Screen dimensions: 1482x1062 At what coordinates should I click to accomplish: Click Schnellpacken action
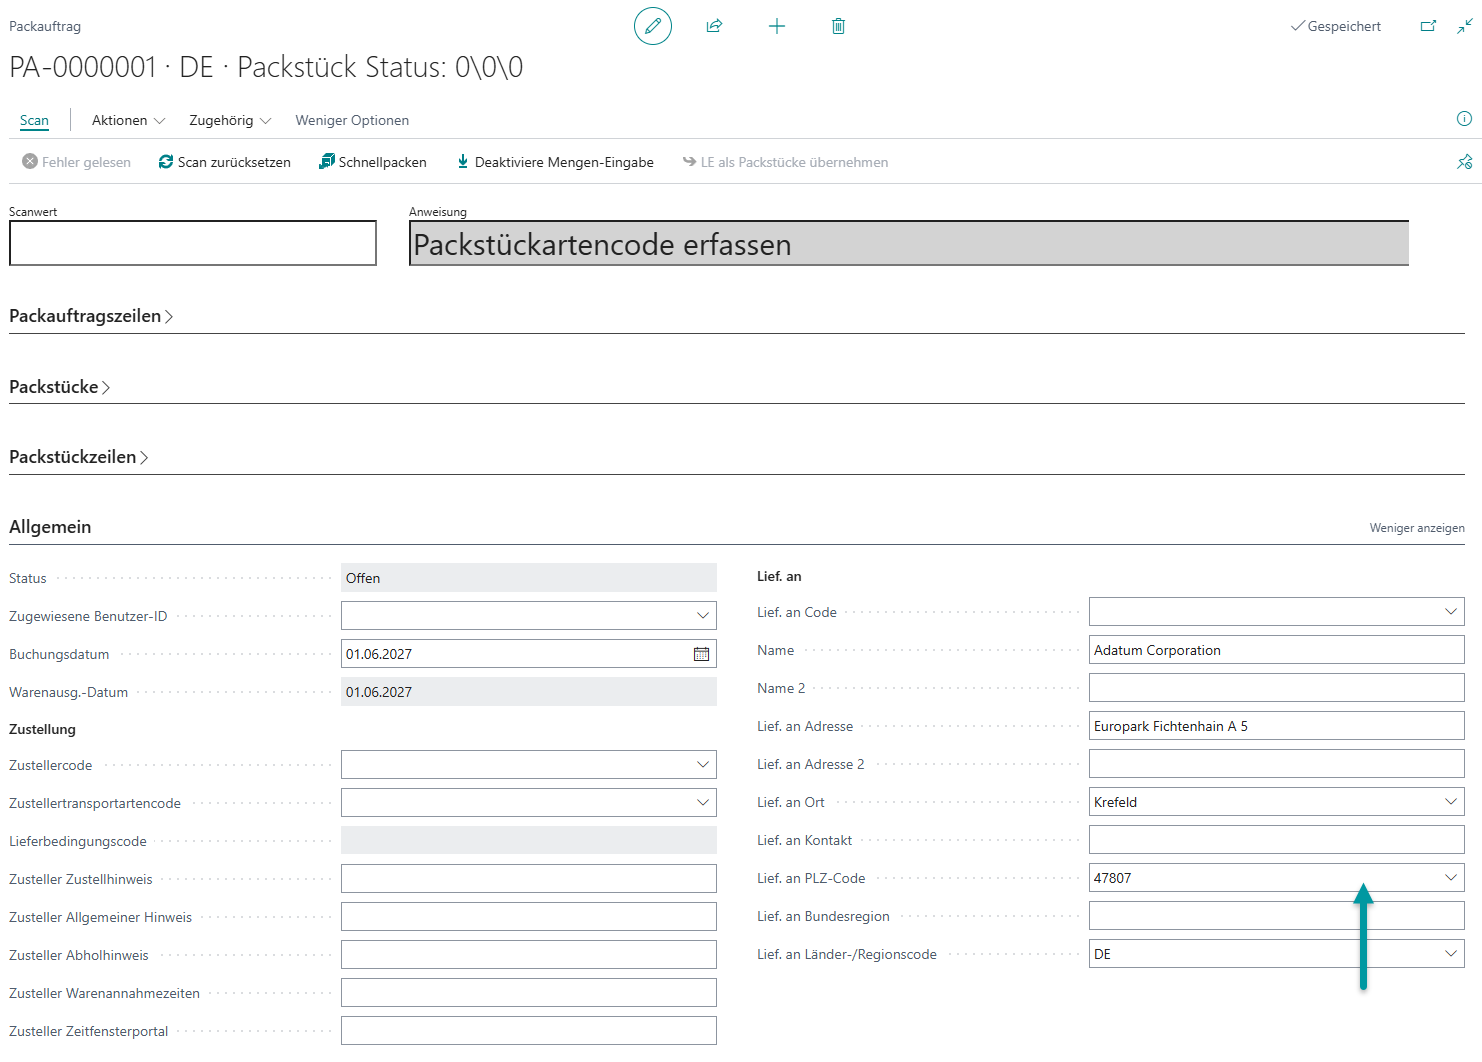(x=373, y=162)
